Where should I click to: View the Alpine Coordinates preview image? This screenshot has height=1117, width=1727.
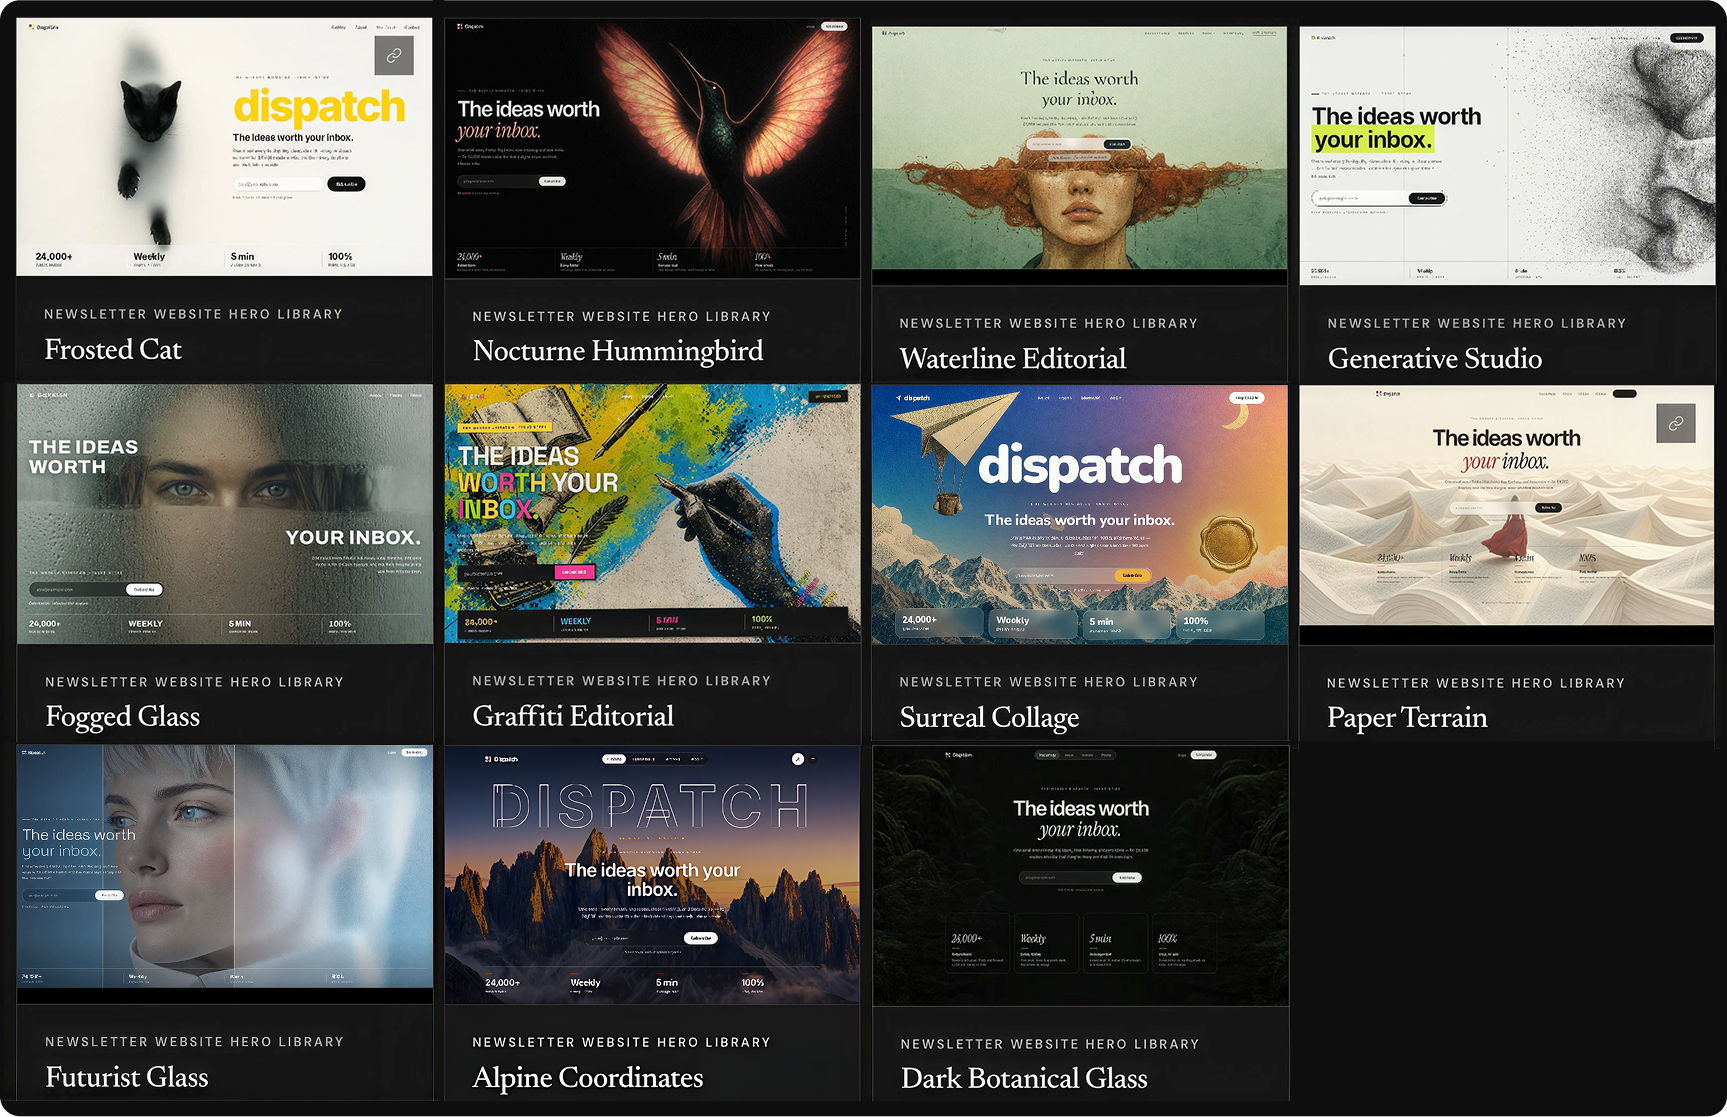point(652,874)
